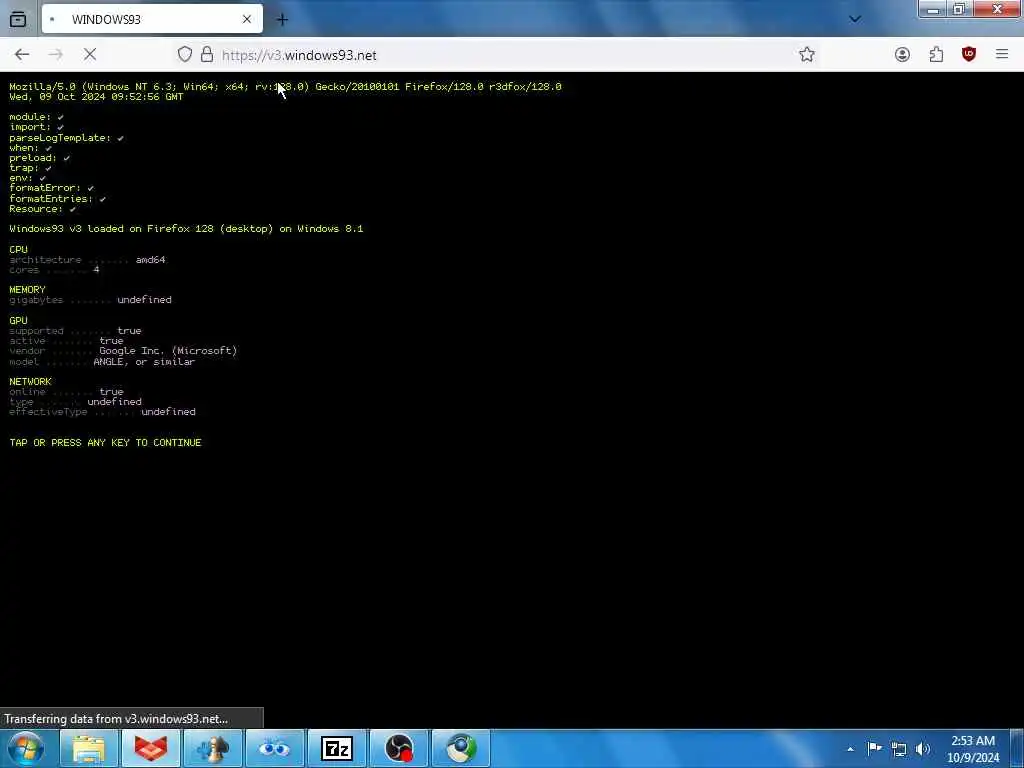Click the 'Windows93 v3 loaded on Firefox 128' line
Screen dimensions: 1024x768
(186, 229)
